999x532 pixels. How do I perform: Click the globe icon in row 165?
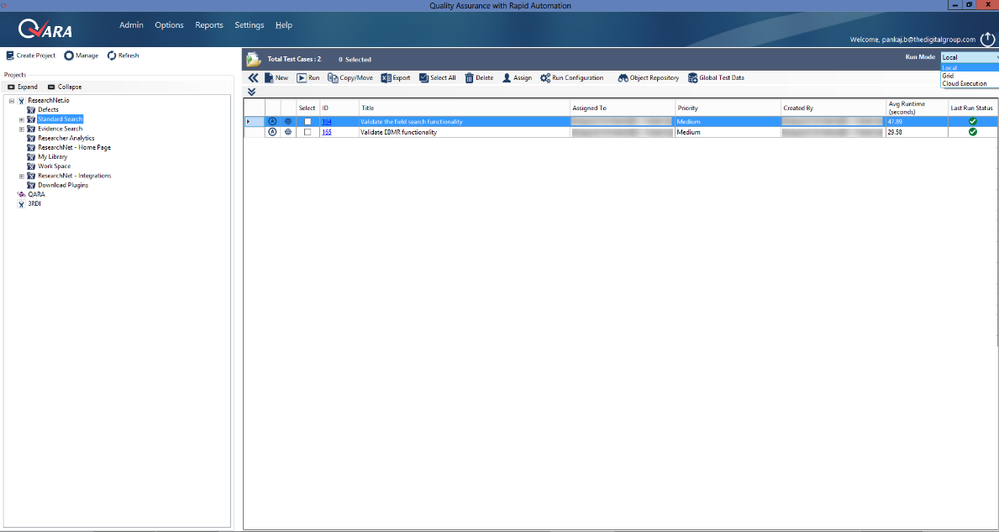288,132
